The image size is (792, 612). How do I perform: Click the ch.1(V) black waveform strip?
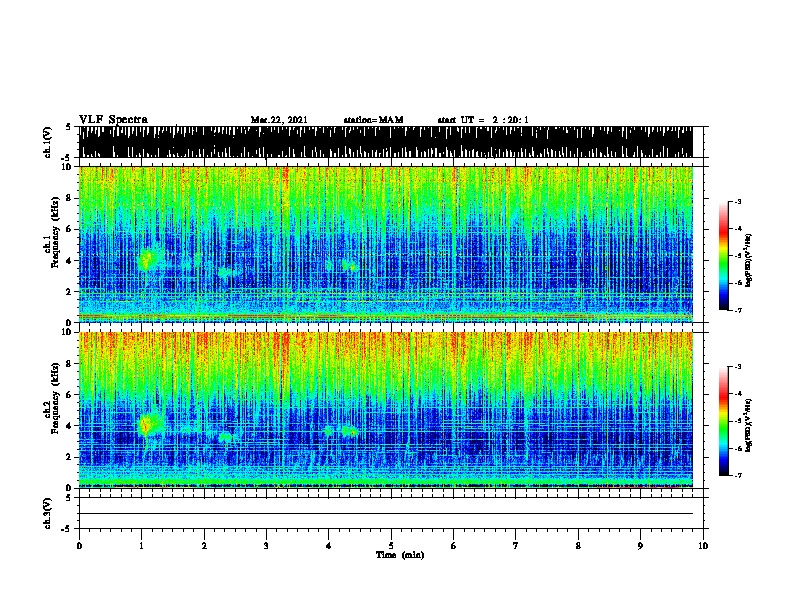click(x=385, y=142)
